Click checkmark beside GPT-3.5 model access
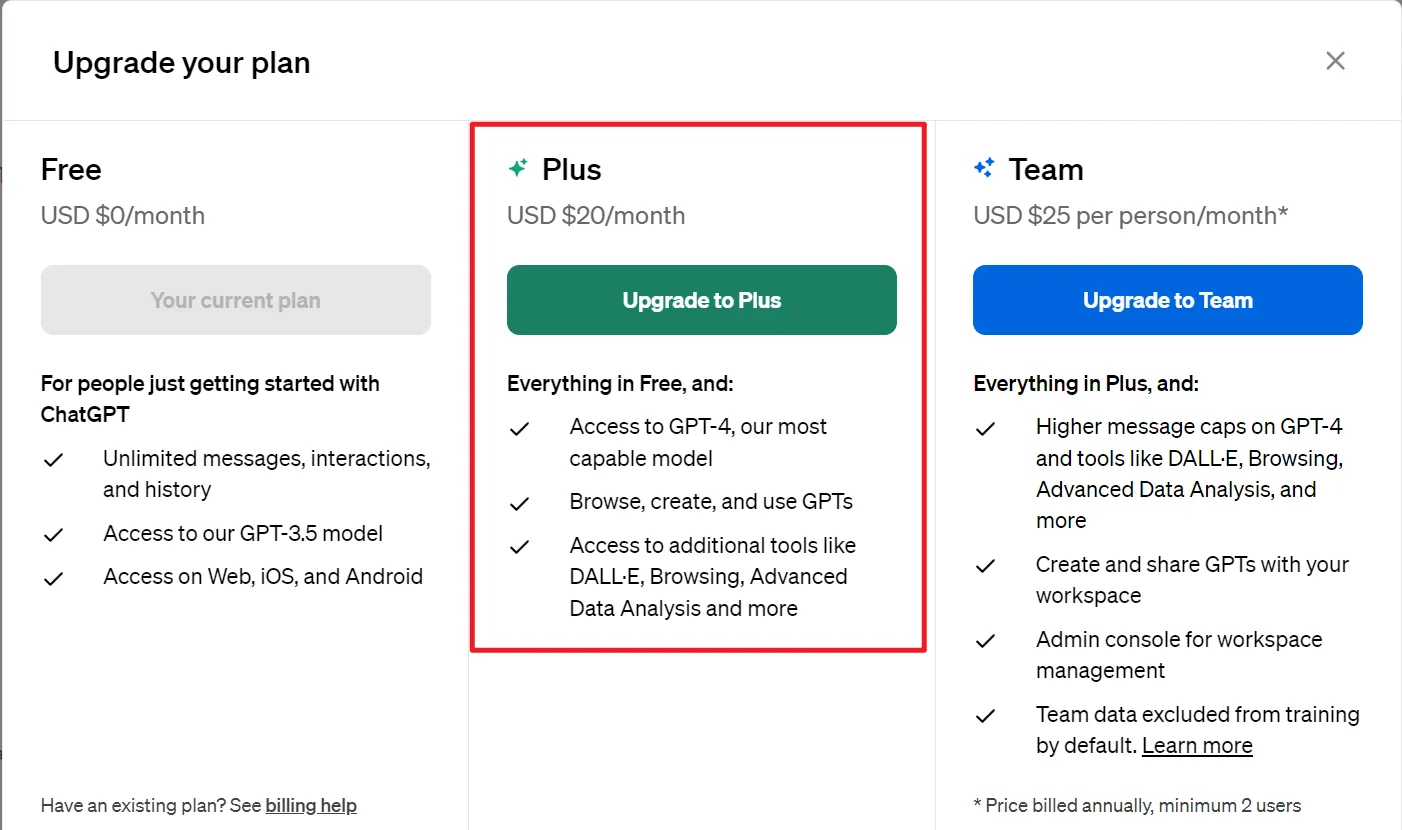This screenshot has width=1402, height=830. point(53,535)
